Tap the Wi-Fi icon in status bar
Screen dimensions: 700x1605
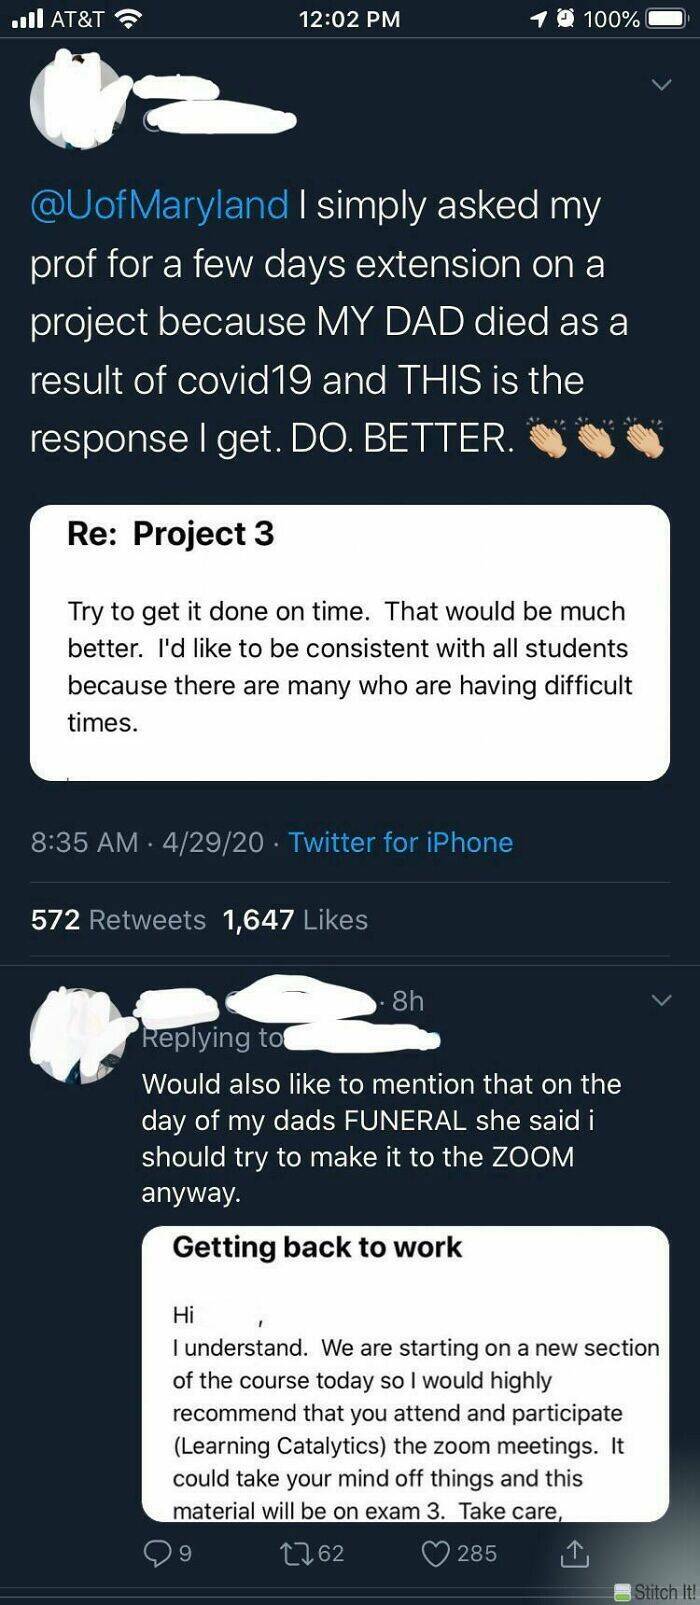tap(127, 19)
